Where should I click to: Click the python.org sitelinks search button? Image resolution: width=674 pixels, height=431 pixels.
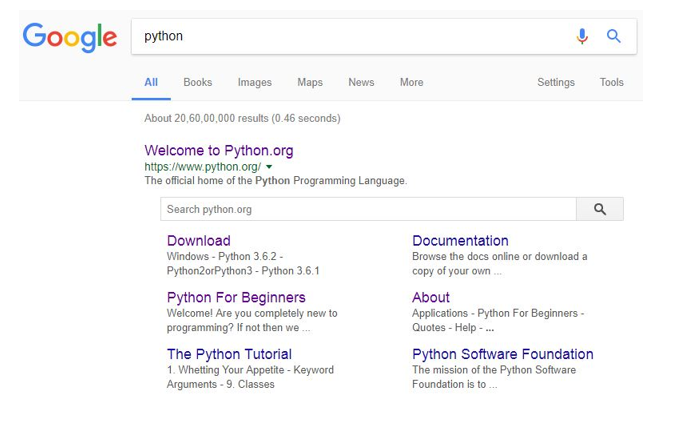[x=600, y=209]
